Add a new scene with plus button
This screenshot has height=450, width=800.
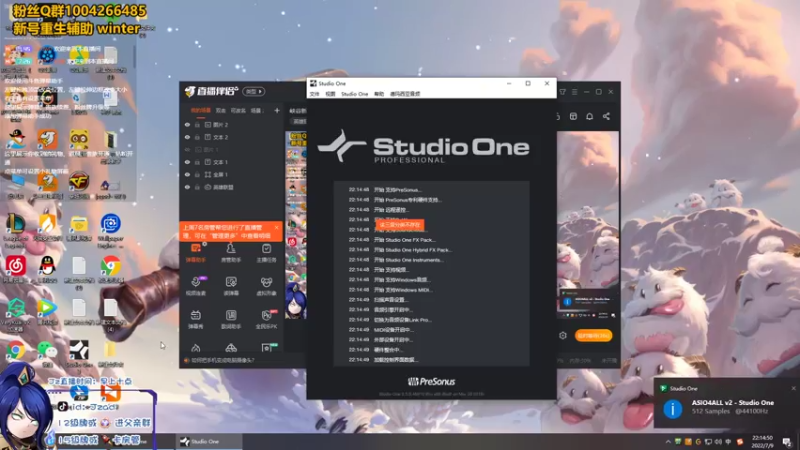point(277,110)
